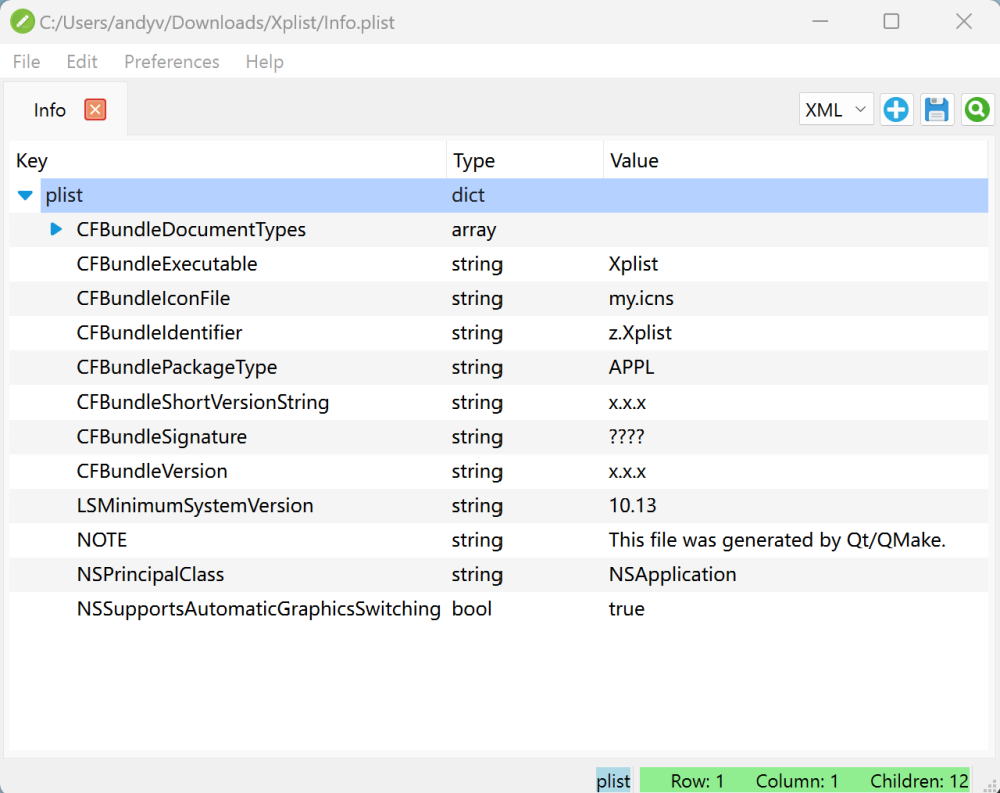Collapse the plist root node

click(25, 195)
